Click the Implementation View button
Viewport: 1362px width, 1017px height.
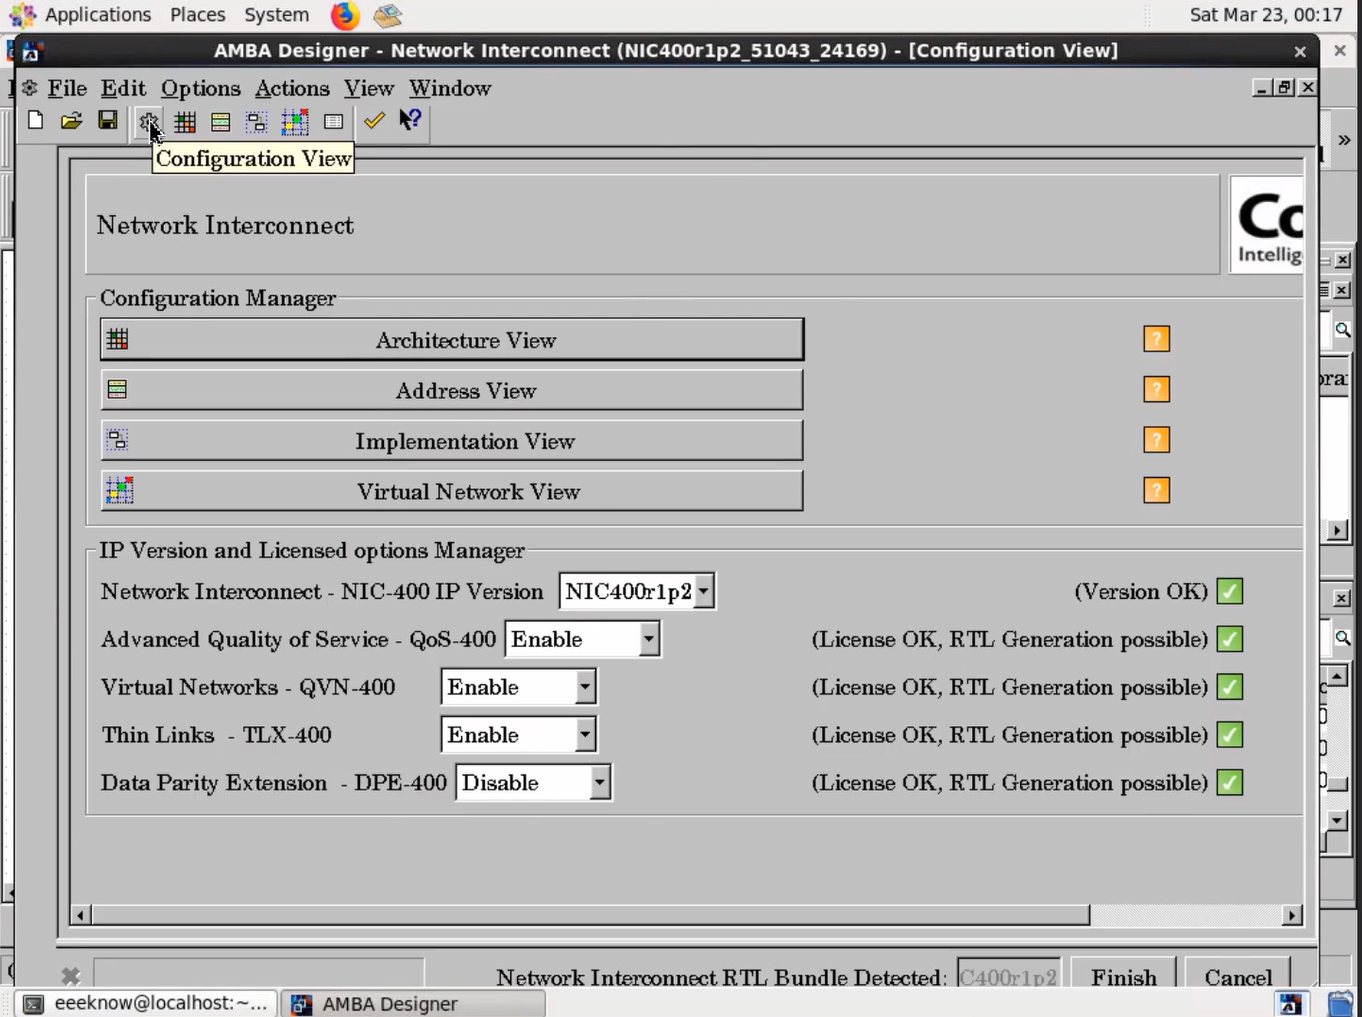pyautogui.click(x=452, y=441)
